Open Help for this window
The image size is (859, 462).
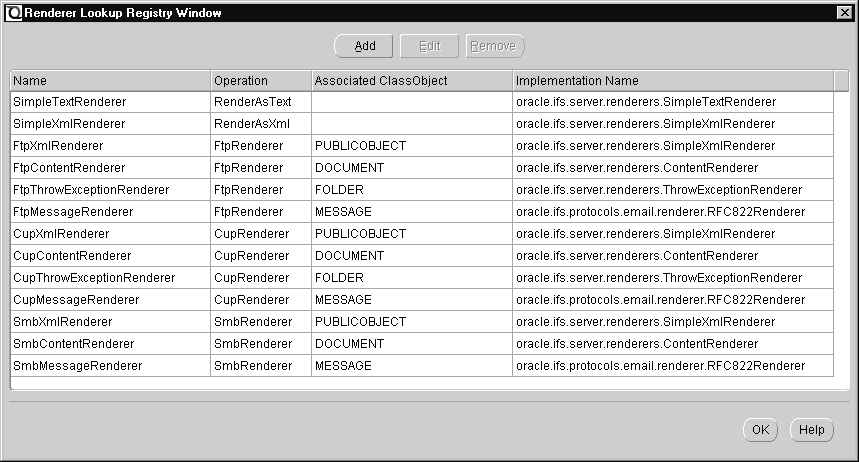pos(811,430)
